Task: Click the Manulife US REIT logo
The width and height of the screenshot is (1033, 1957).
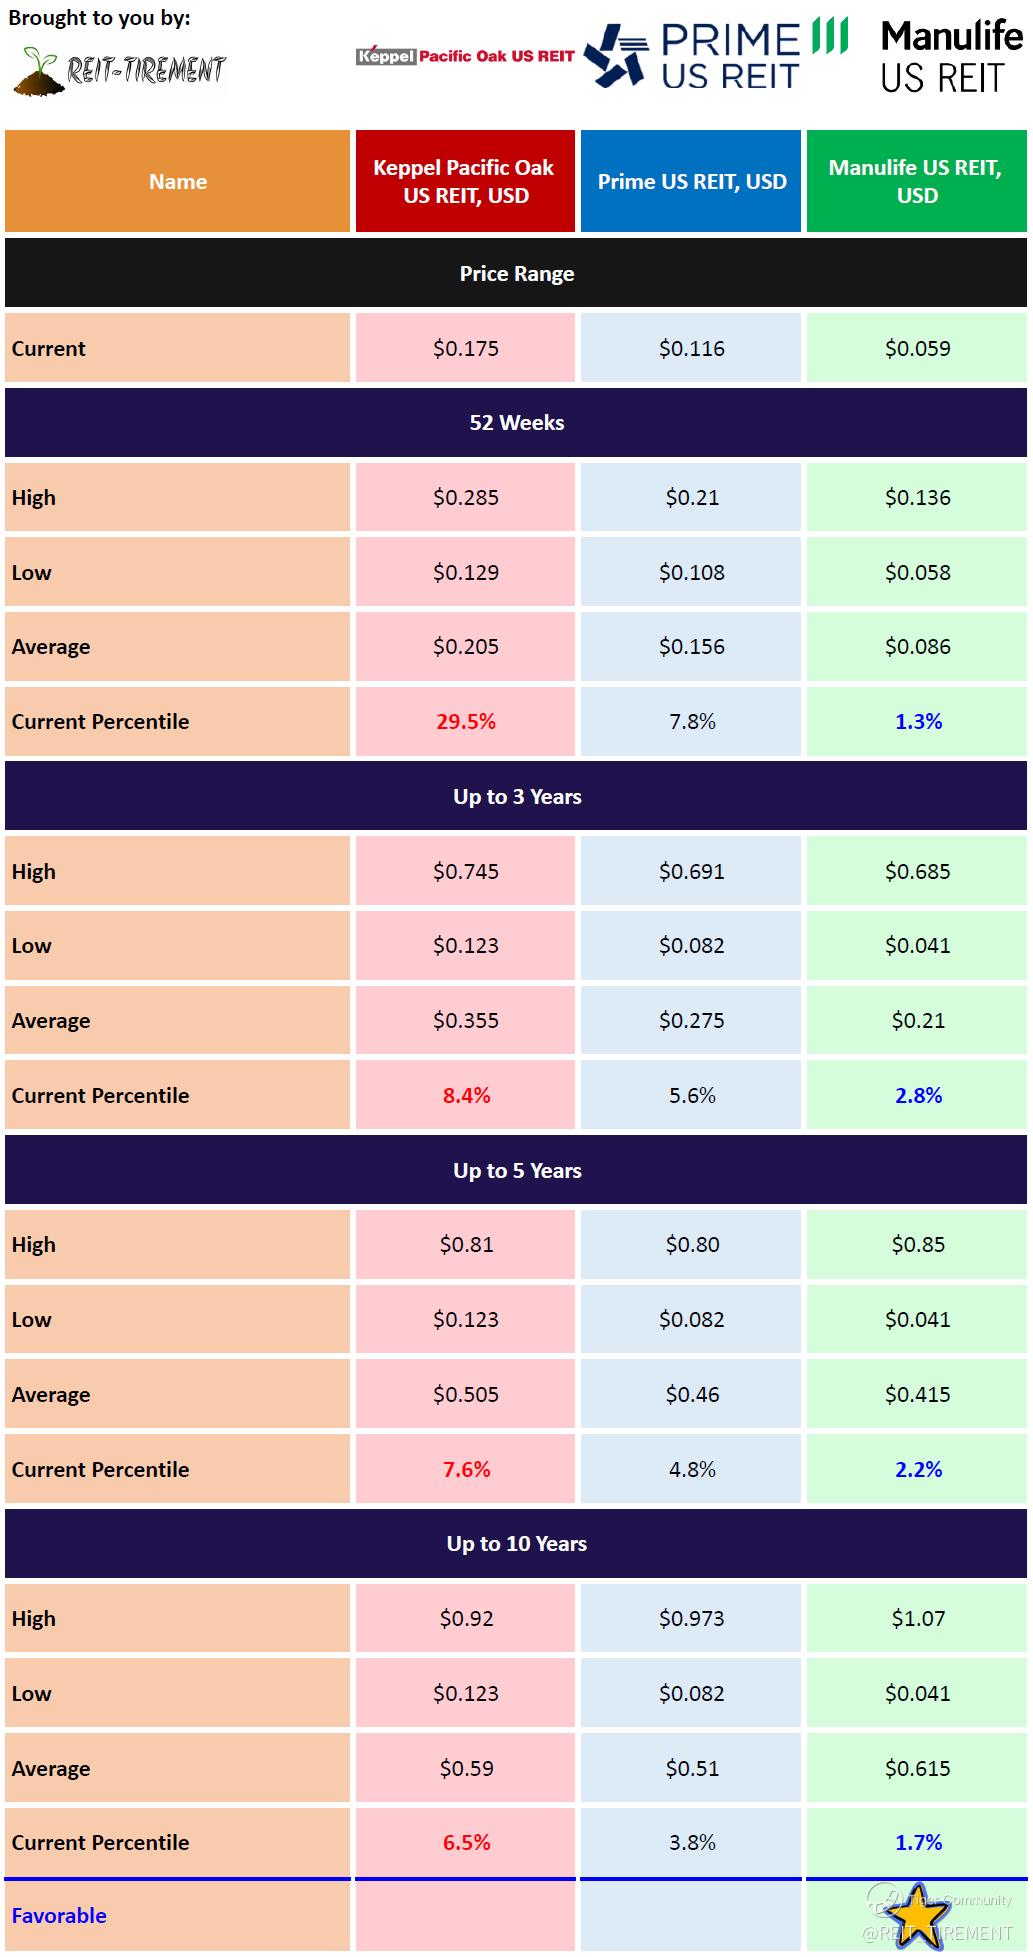Action: [951, 57]
